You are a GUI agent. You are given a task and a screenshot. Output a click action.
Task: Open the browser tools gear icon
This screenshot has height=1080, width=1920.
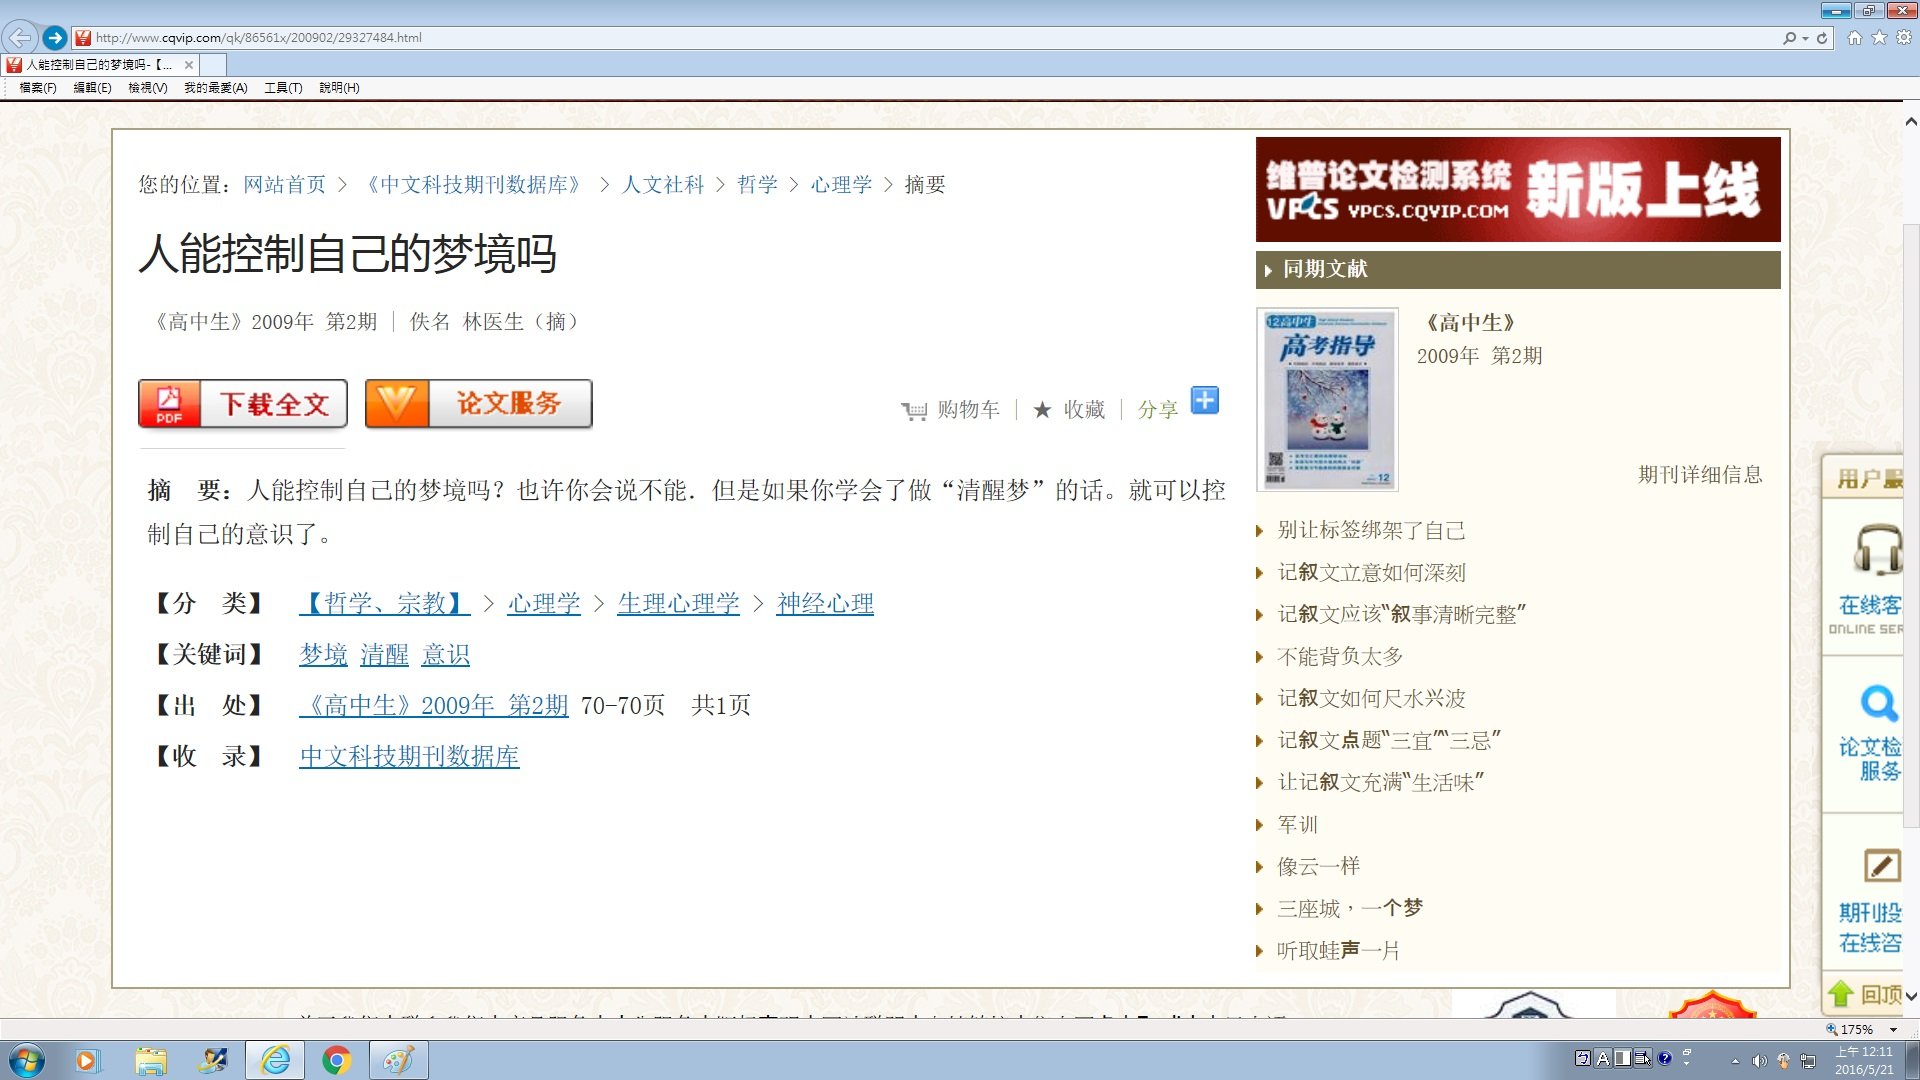click(1904, 38)
